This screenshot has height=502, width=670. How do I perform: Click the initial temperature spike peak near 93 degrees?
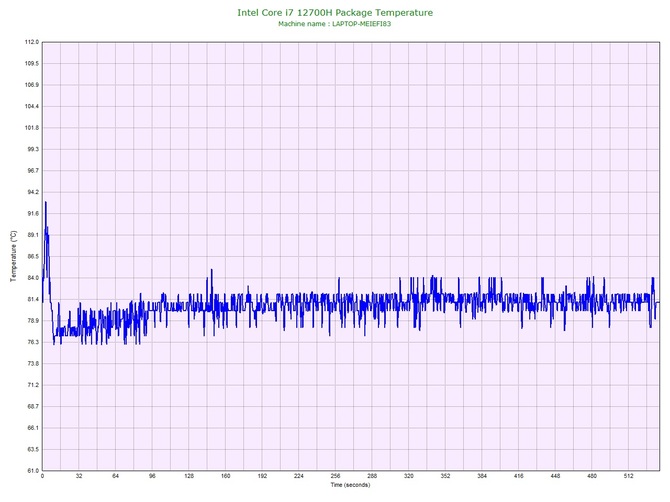(x=45, y=203)
